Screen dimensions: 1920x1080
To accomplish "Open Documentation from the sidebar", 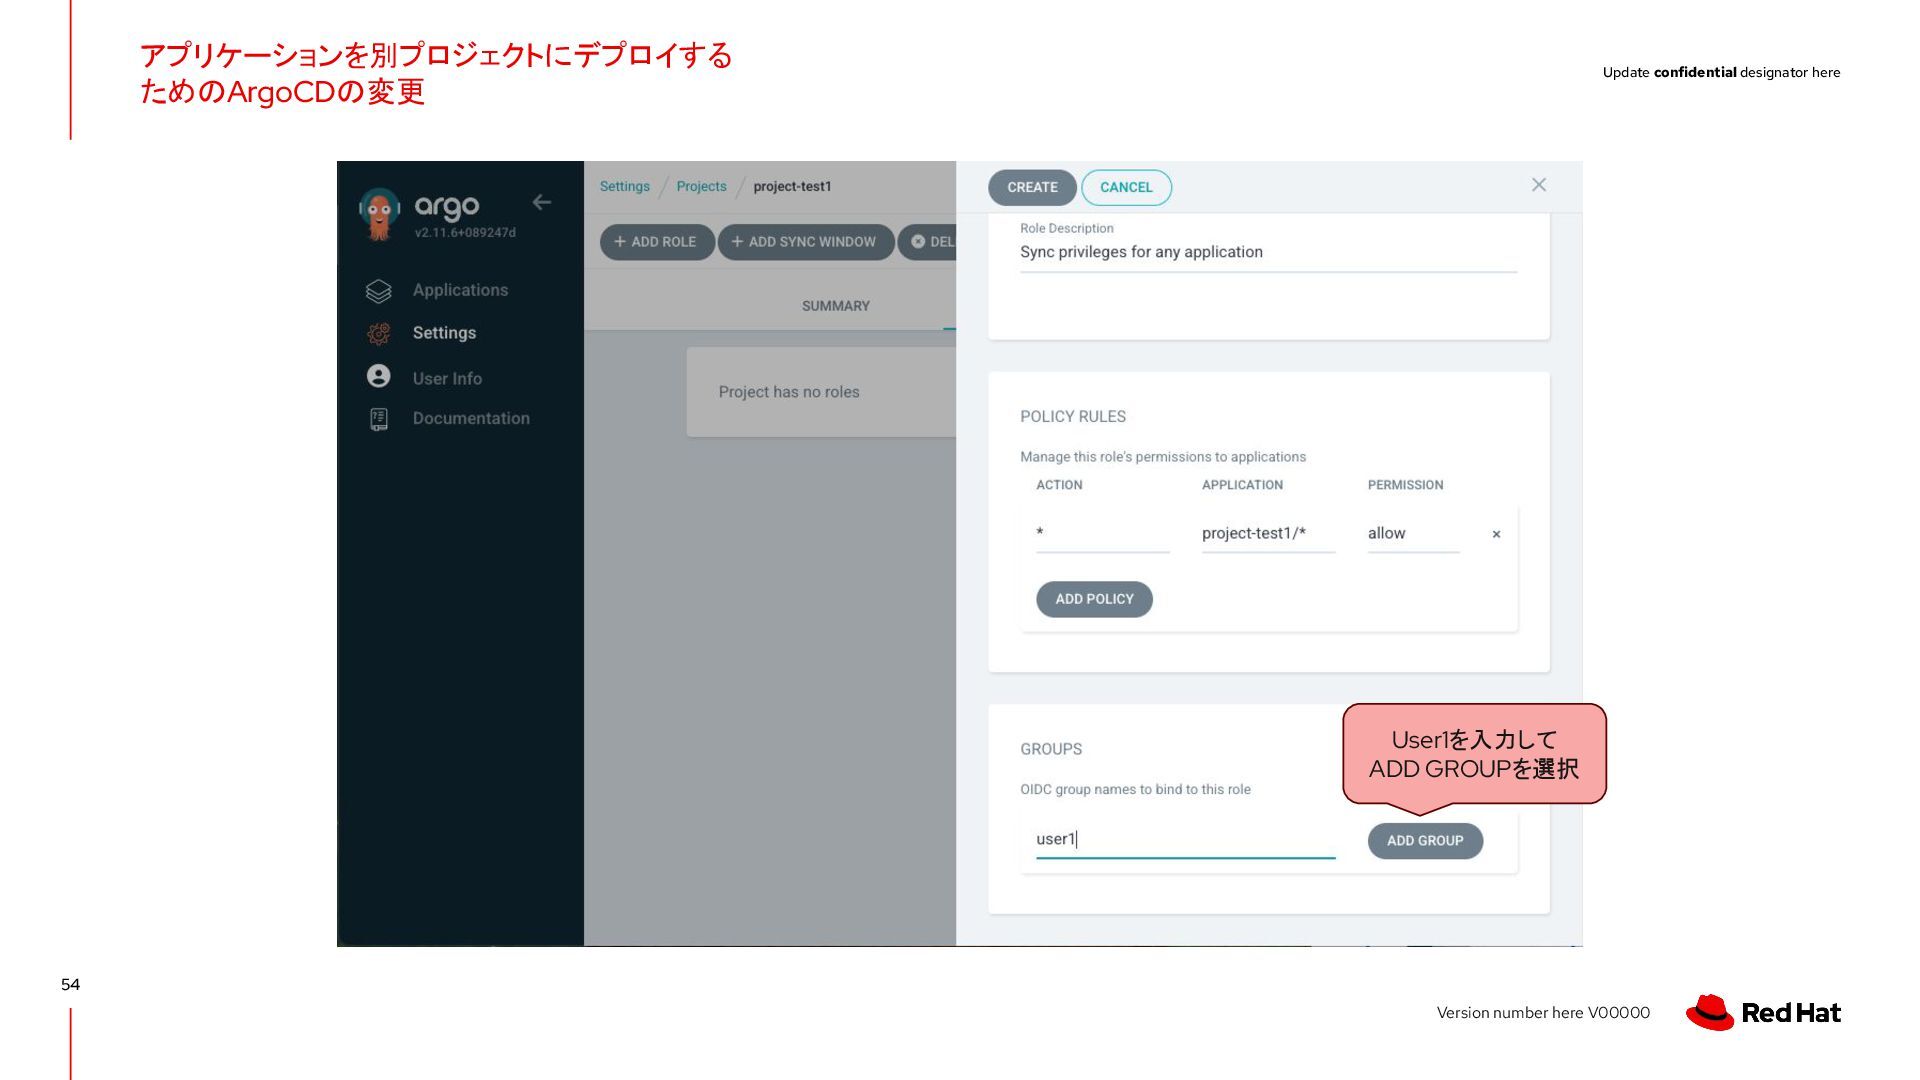I will [x=471, y=418].
